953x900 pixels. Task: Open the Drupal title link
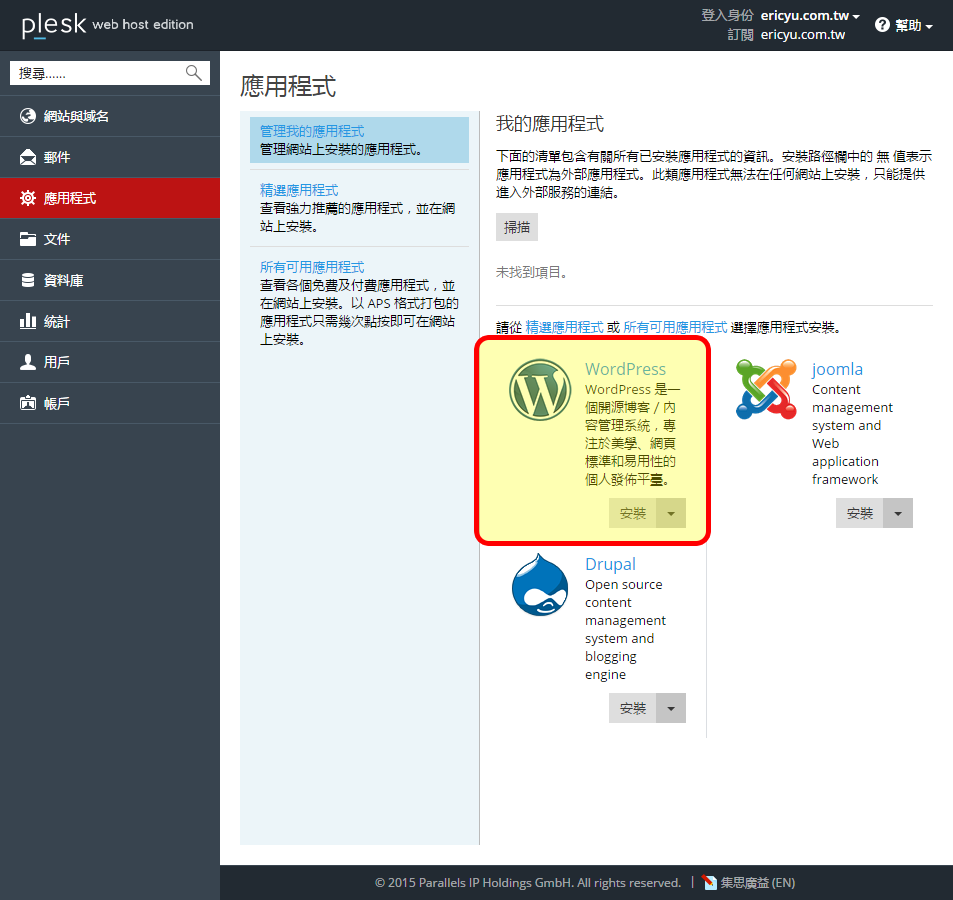pos(610,565)
